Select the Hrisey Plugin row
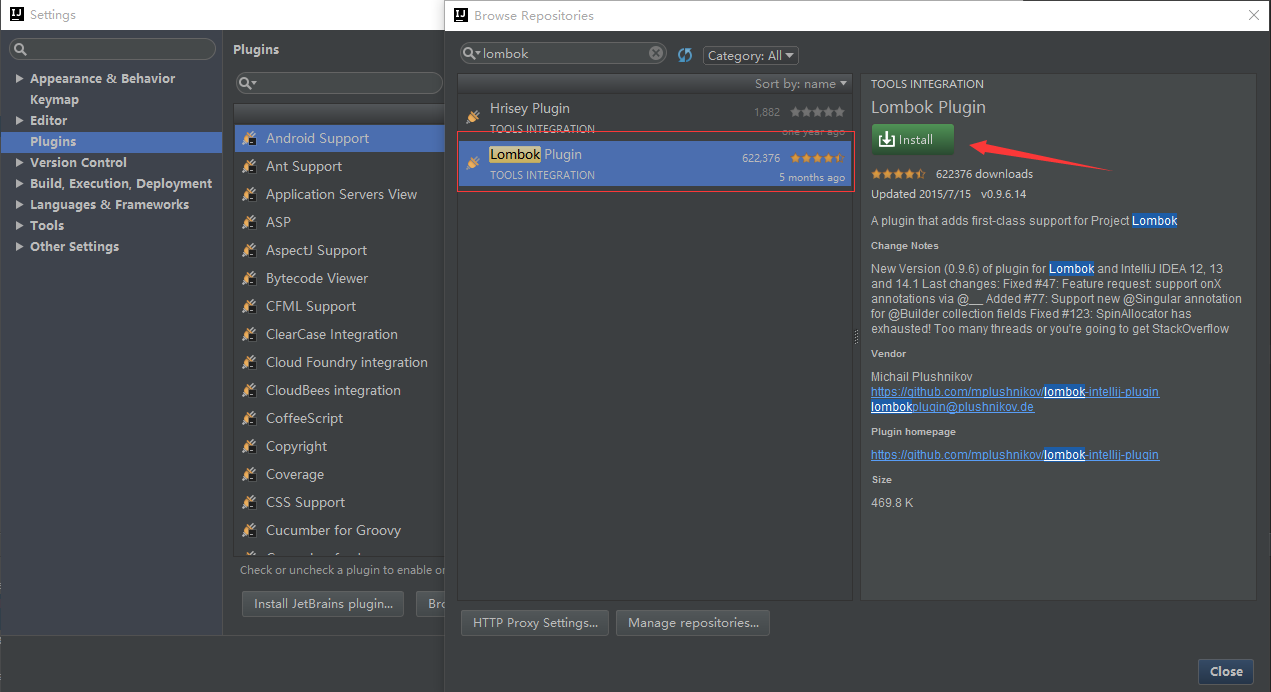 click(x=655, y=117)
